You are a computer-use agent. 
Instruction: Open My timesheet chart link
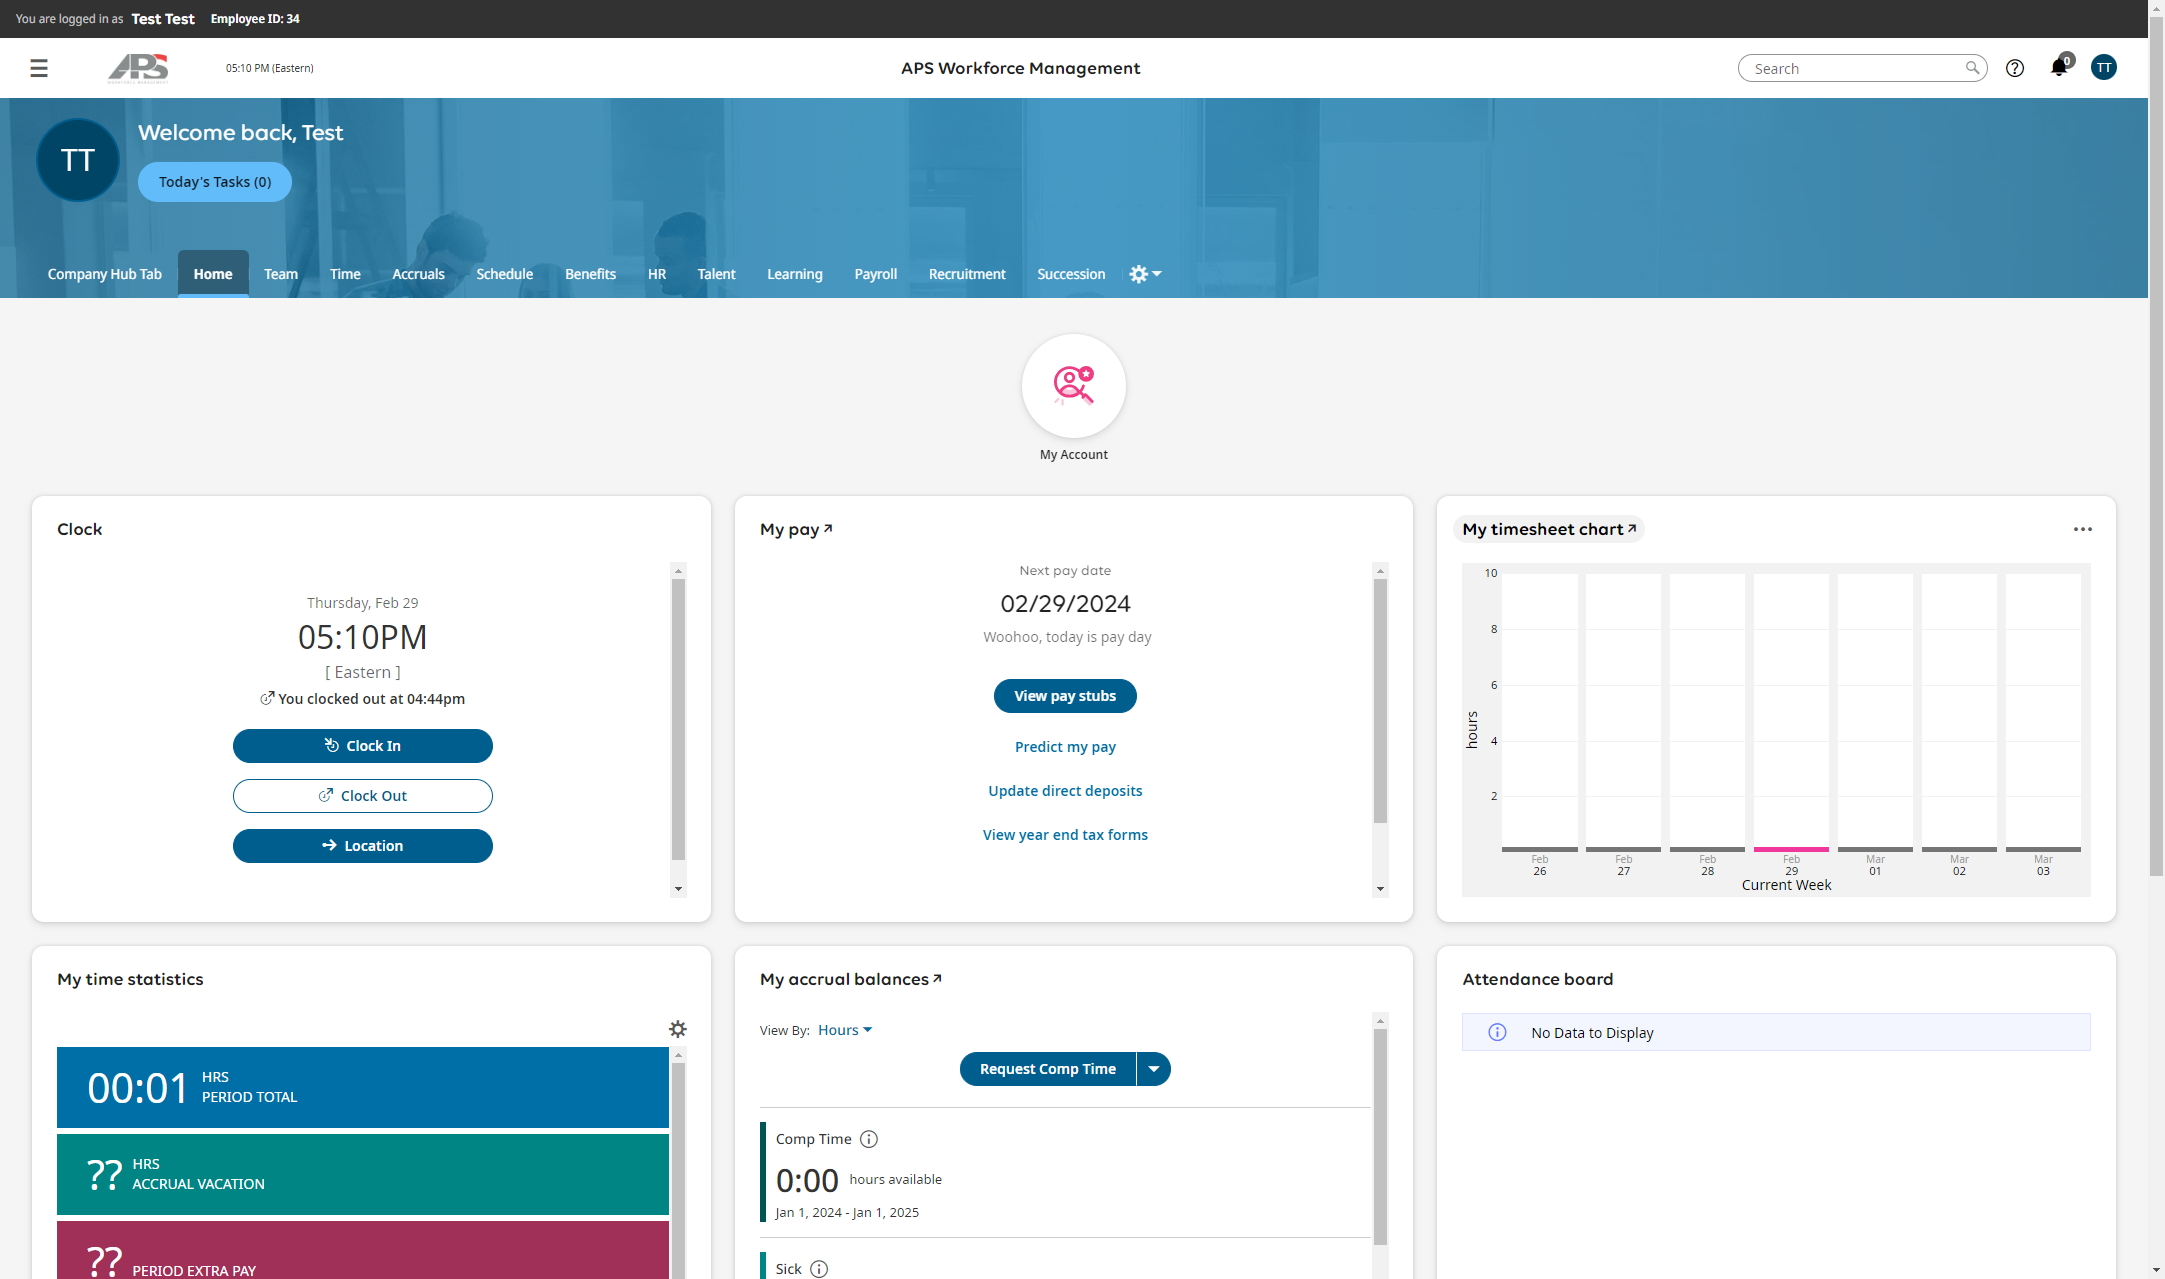click(1548, 529)
